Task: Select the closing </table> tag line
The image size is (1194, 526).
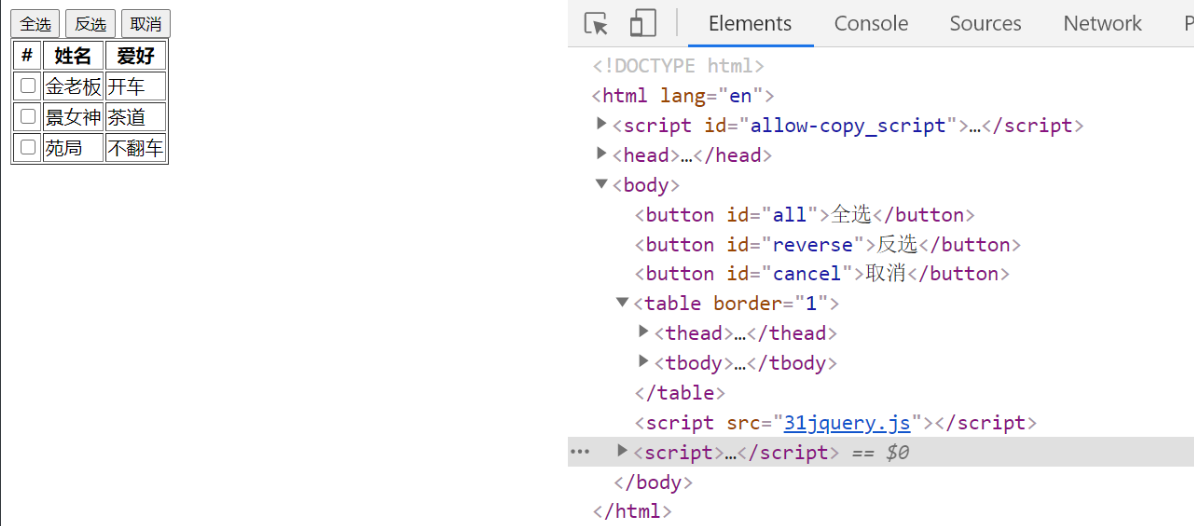Action: (680, 393)
